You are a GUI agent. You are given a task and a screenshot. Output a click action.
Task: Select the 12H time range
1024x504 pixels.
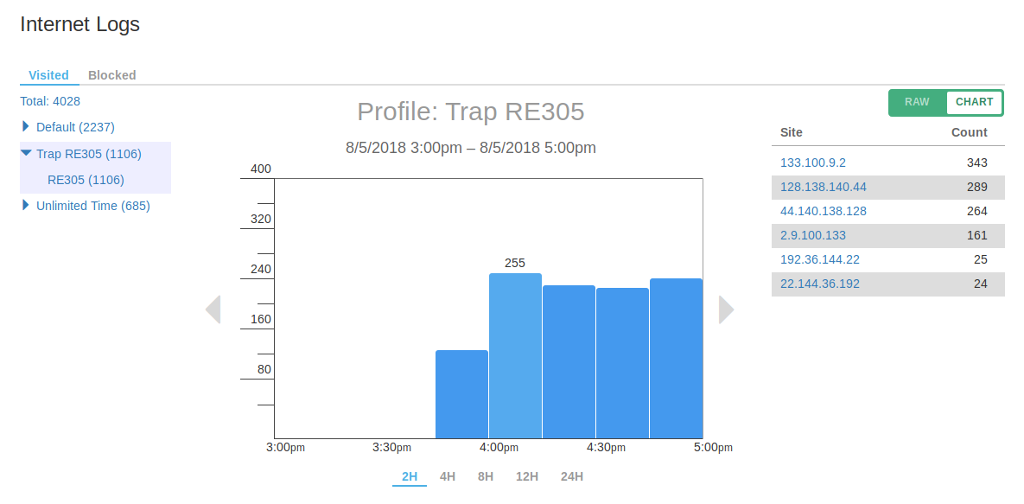527,477
